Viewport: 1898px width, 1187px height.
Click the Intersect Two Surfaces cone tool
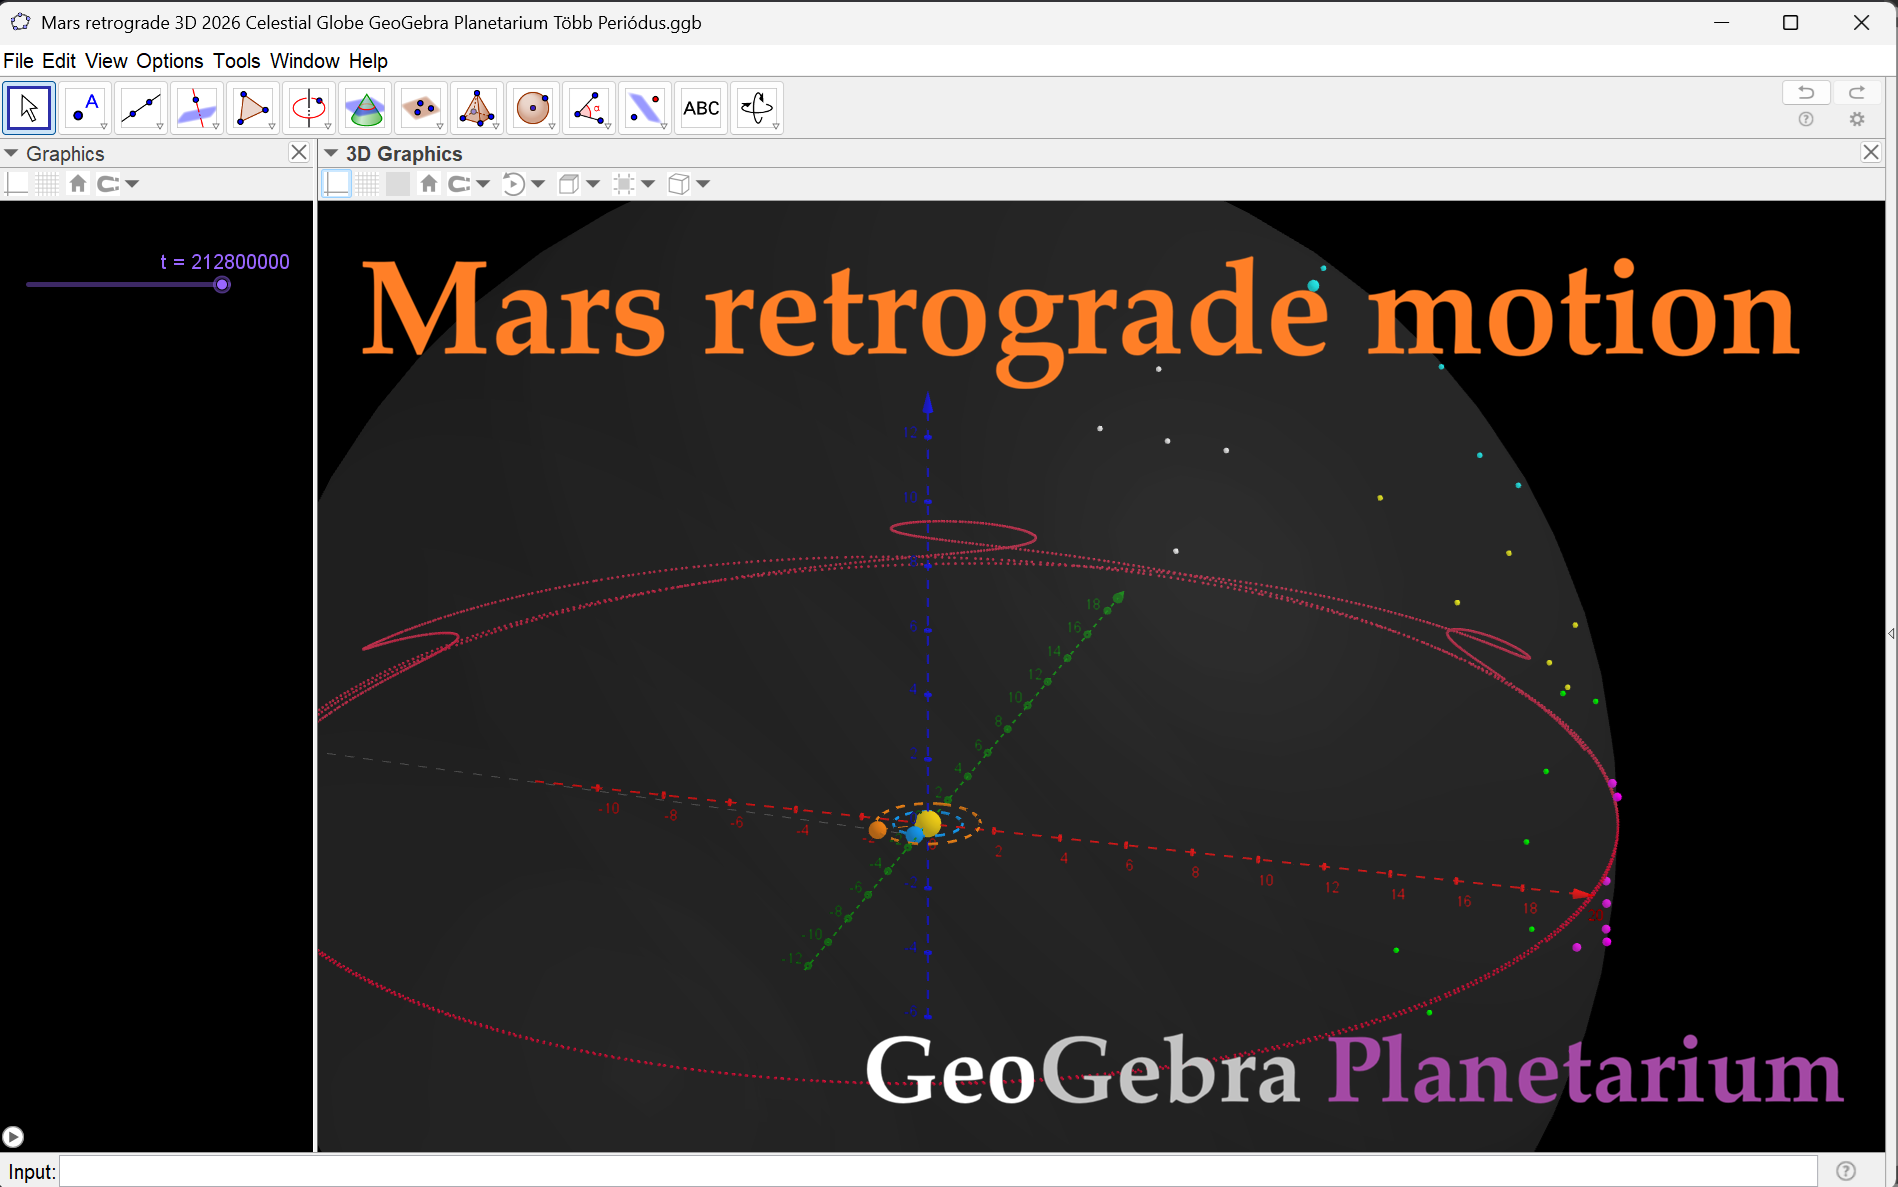[365, 108]
